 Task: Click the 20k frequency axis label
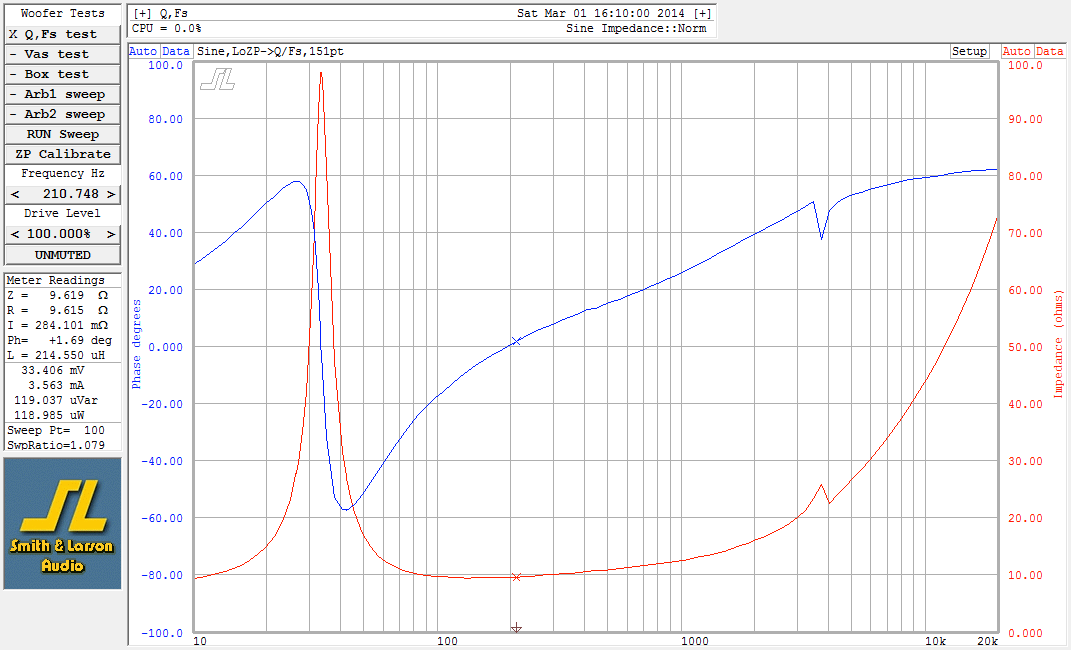(x=987, y=641)
